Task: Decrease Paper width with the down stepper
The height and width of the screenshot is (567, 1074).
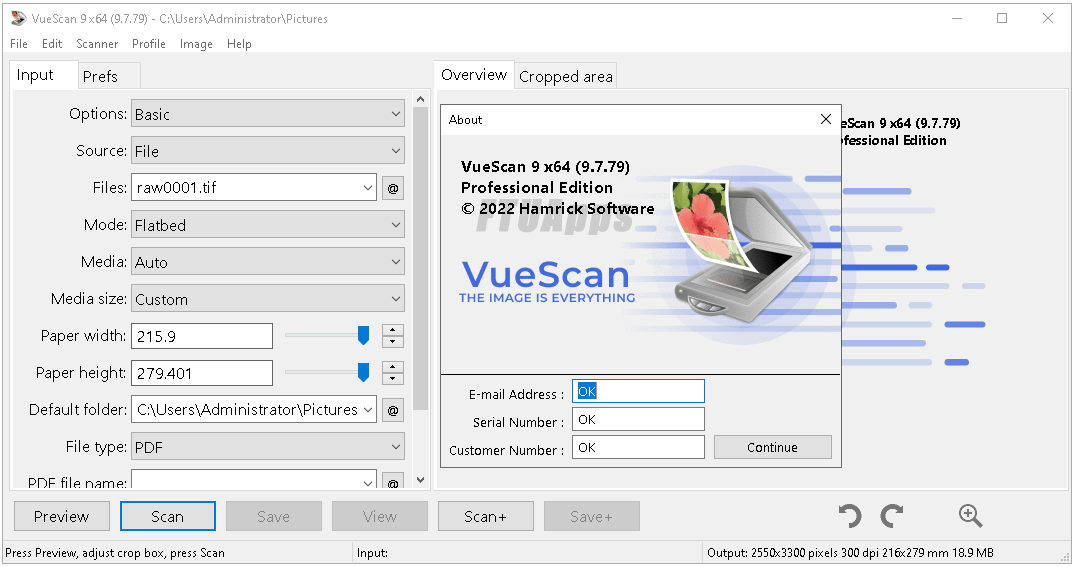Action: tap(392, 342)
